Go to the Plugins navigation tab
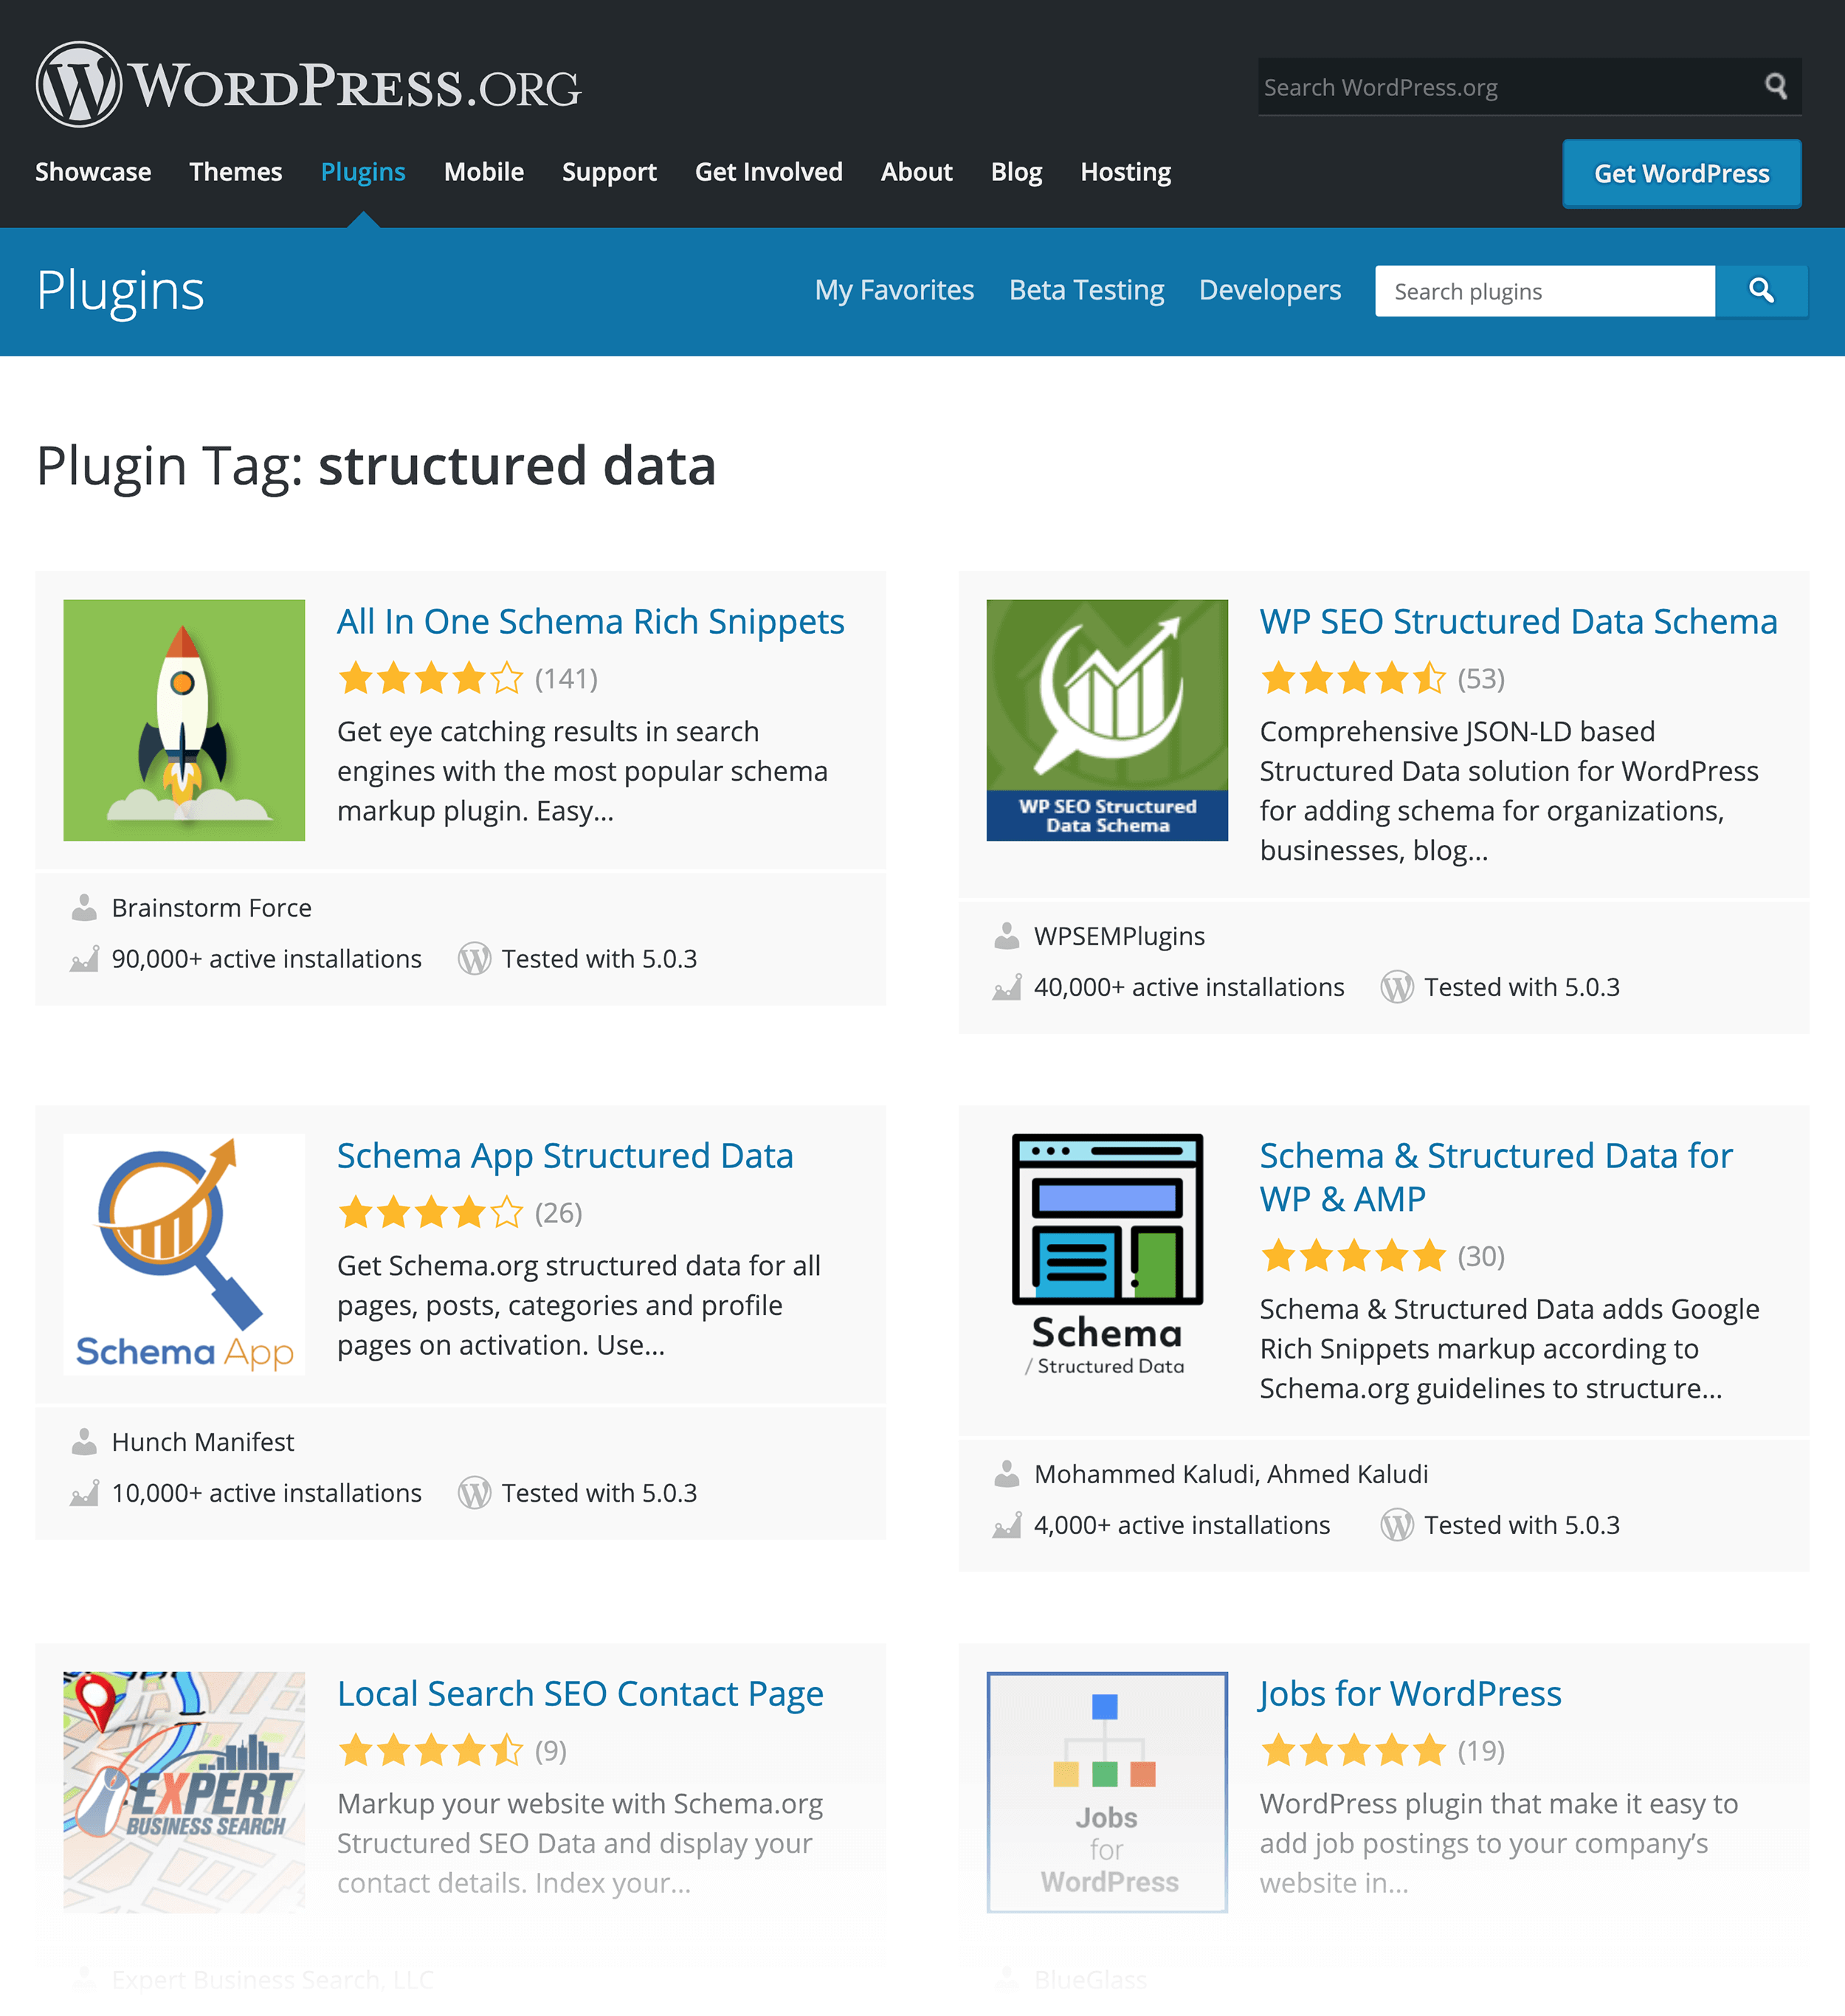This screenshot has height=2016, width=1845. pos(363,172)
